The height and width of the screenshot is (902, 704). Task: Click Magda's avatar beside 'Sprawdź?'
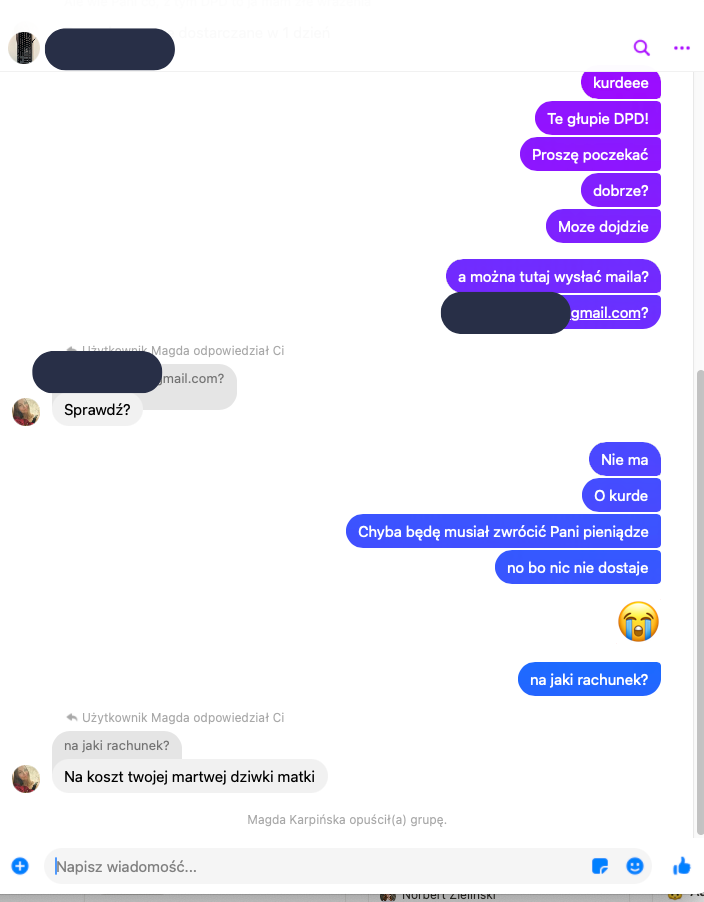coord(26,411)
